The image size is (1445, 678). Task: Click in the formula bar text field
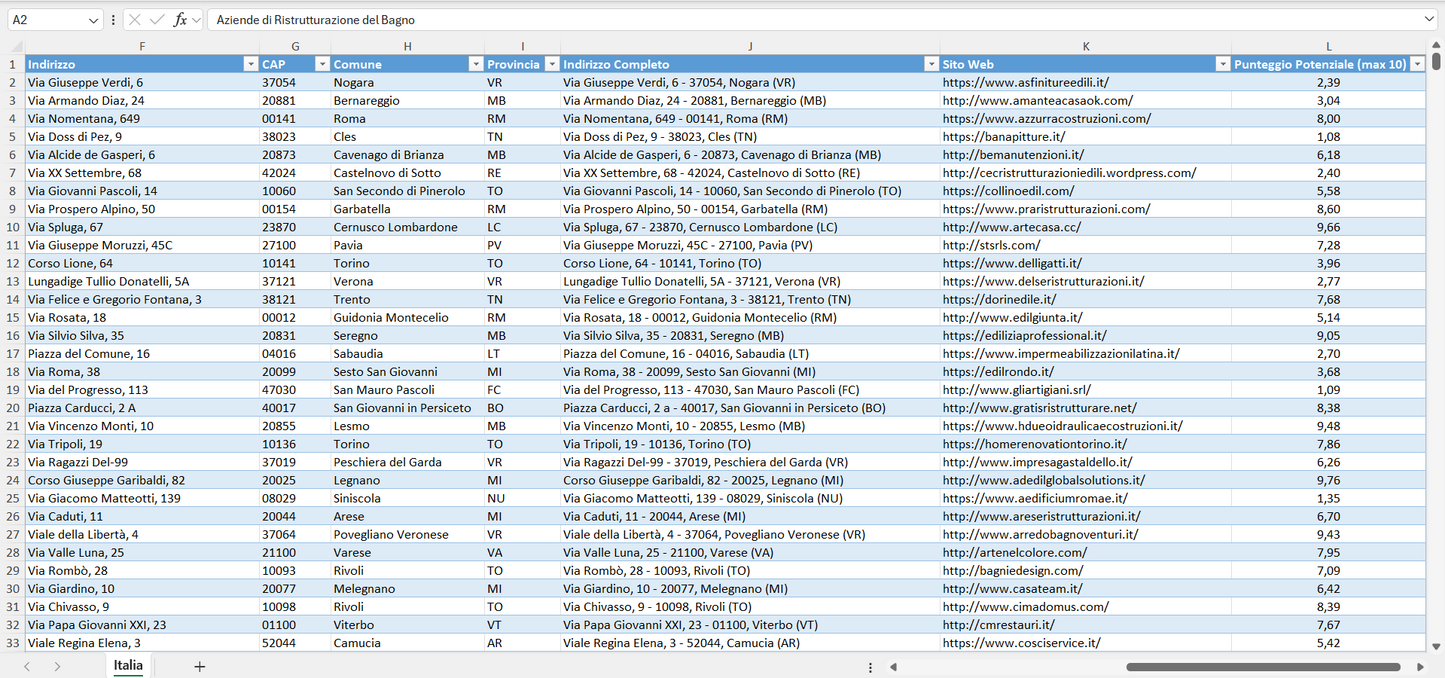click(x=800, y=20)
